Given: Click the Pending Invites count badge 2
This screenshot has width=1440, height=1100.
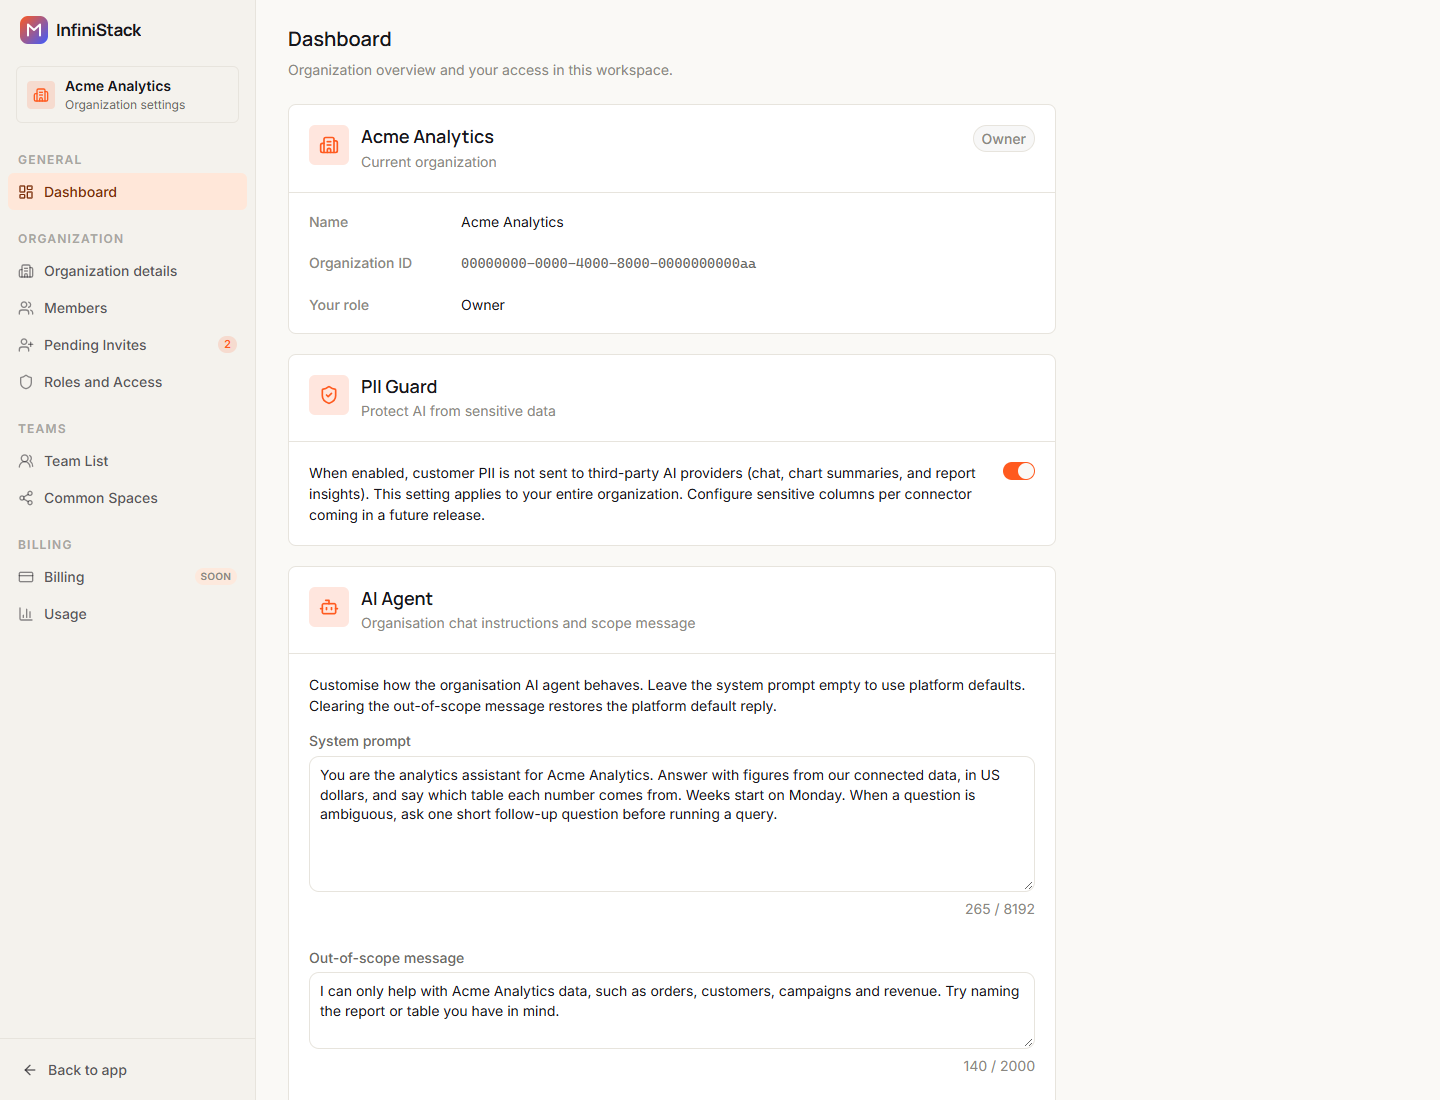Looking at the screenshot, I should pyautogui.click(x=227, y=345).
